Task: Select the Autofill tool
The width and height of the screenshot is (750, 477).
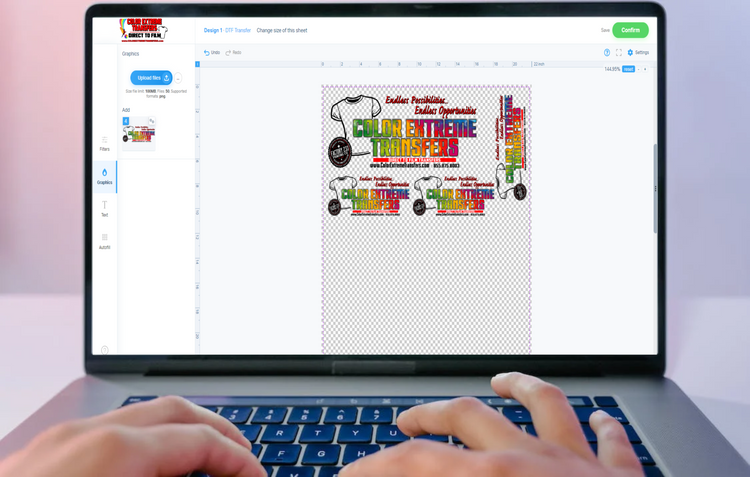Action: [104, 240]
